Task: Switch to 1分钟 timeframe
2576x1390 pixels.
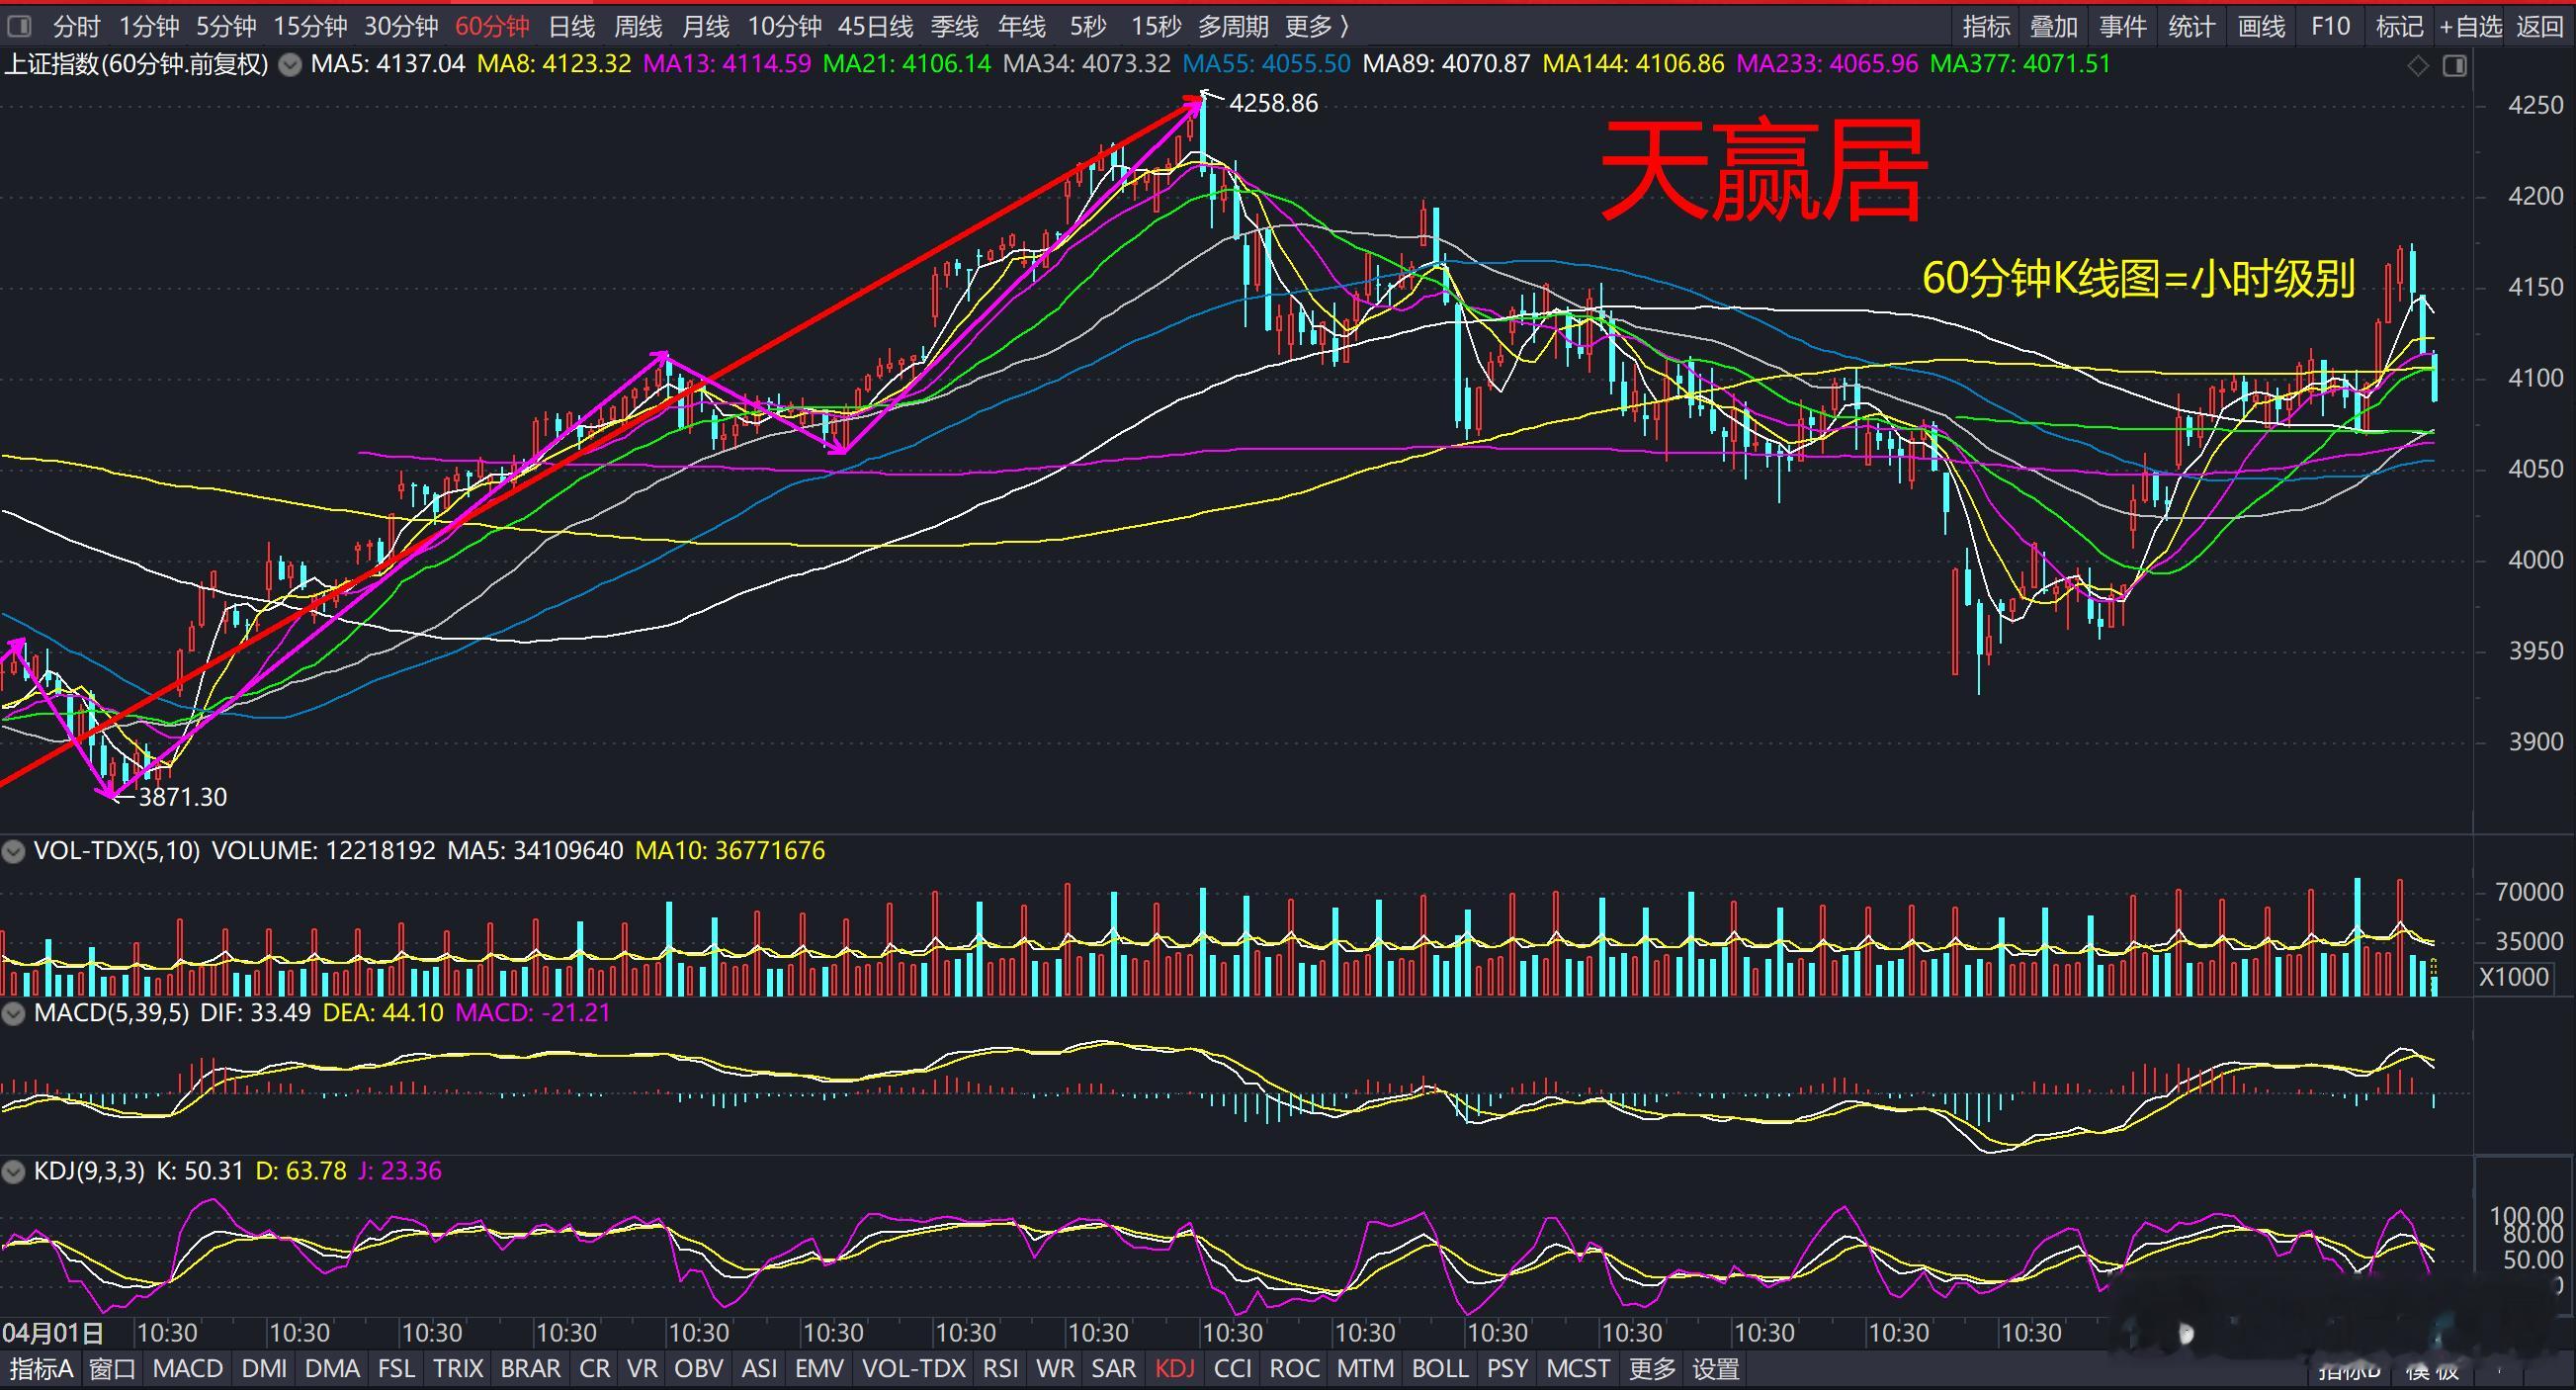Action: pyautogui.click(x=149, y=26)
